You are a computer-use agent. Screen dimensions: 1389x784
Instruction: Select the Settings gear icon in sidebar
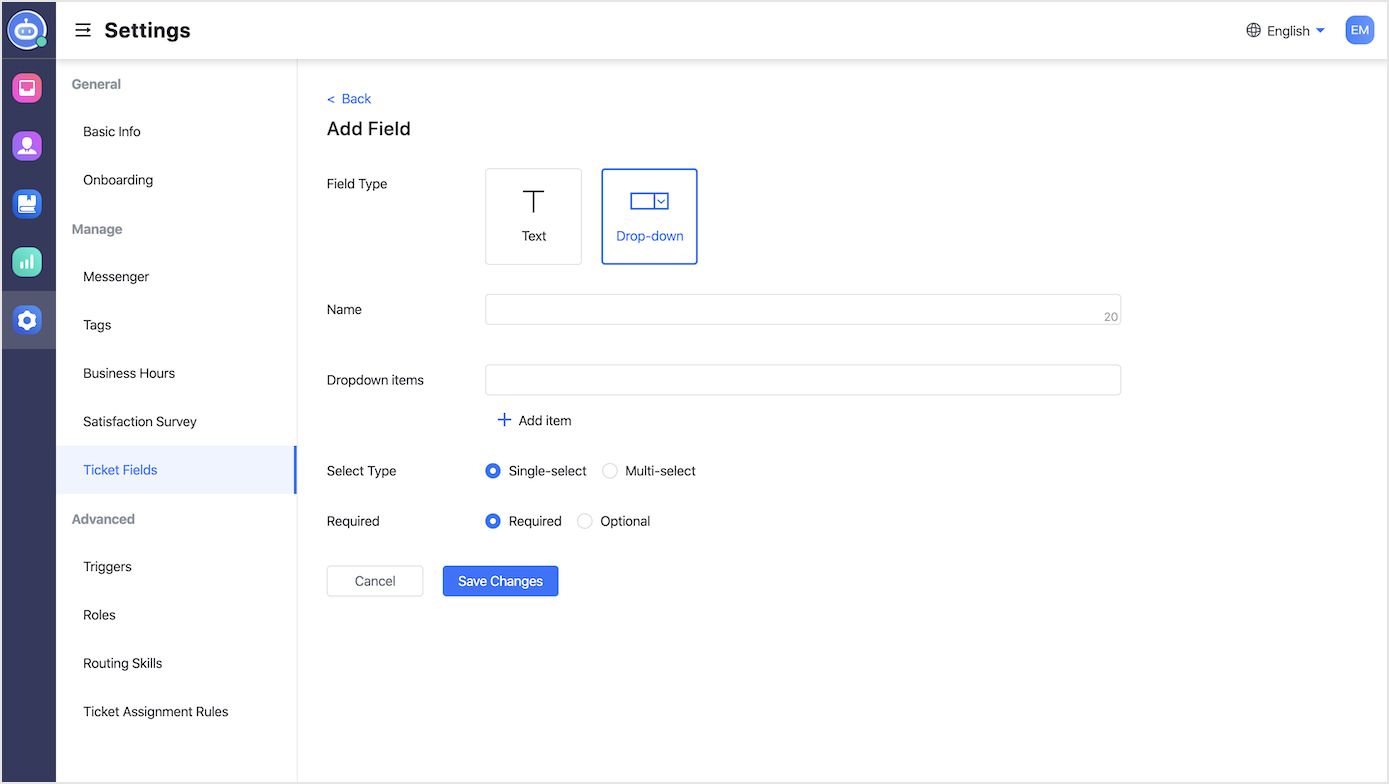(26, 319)
